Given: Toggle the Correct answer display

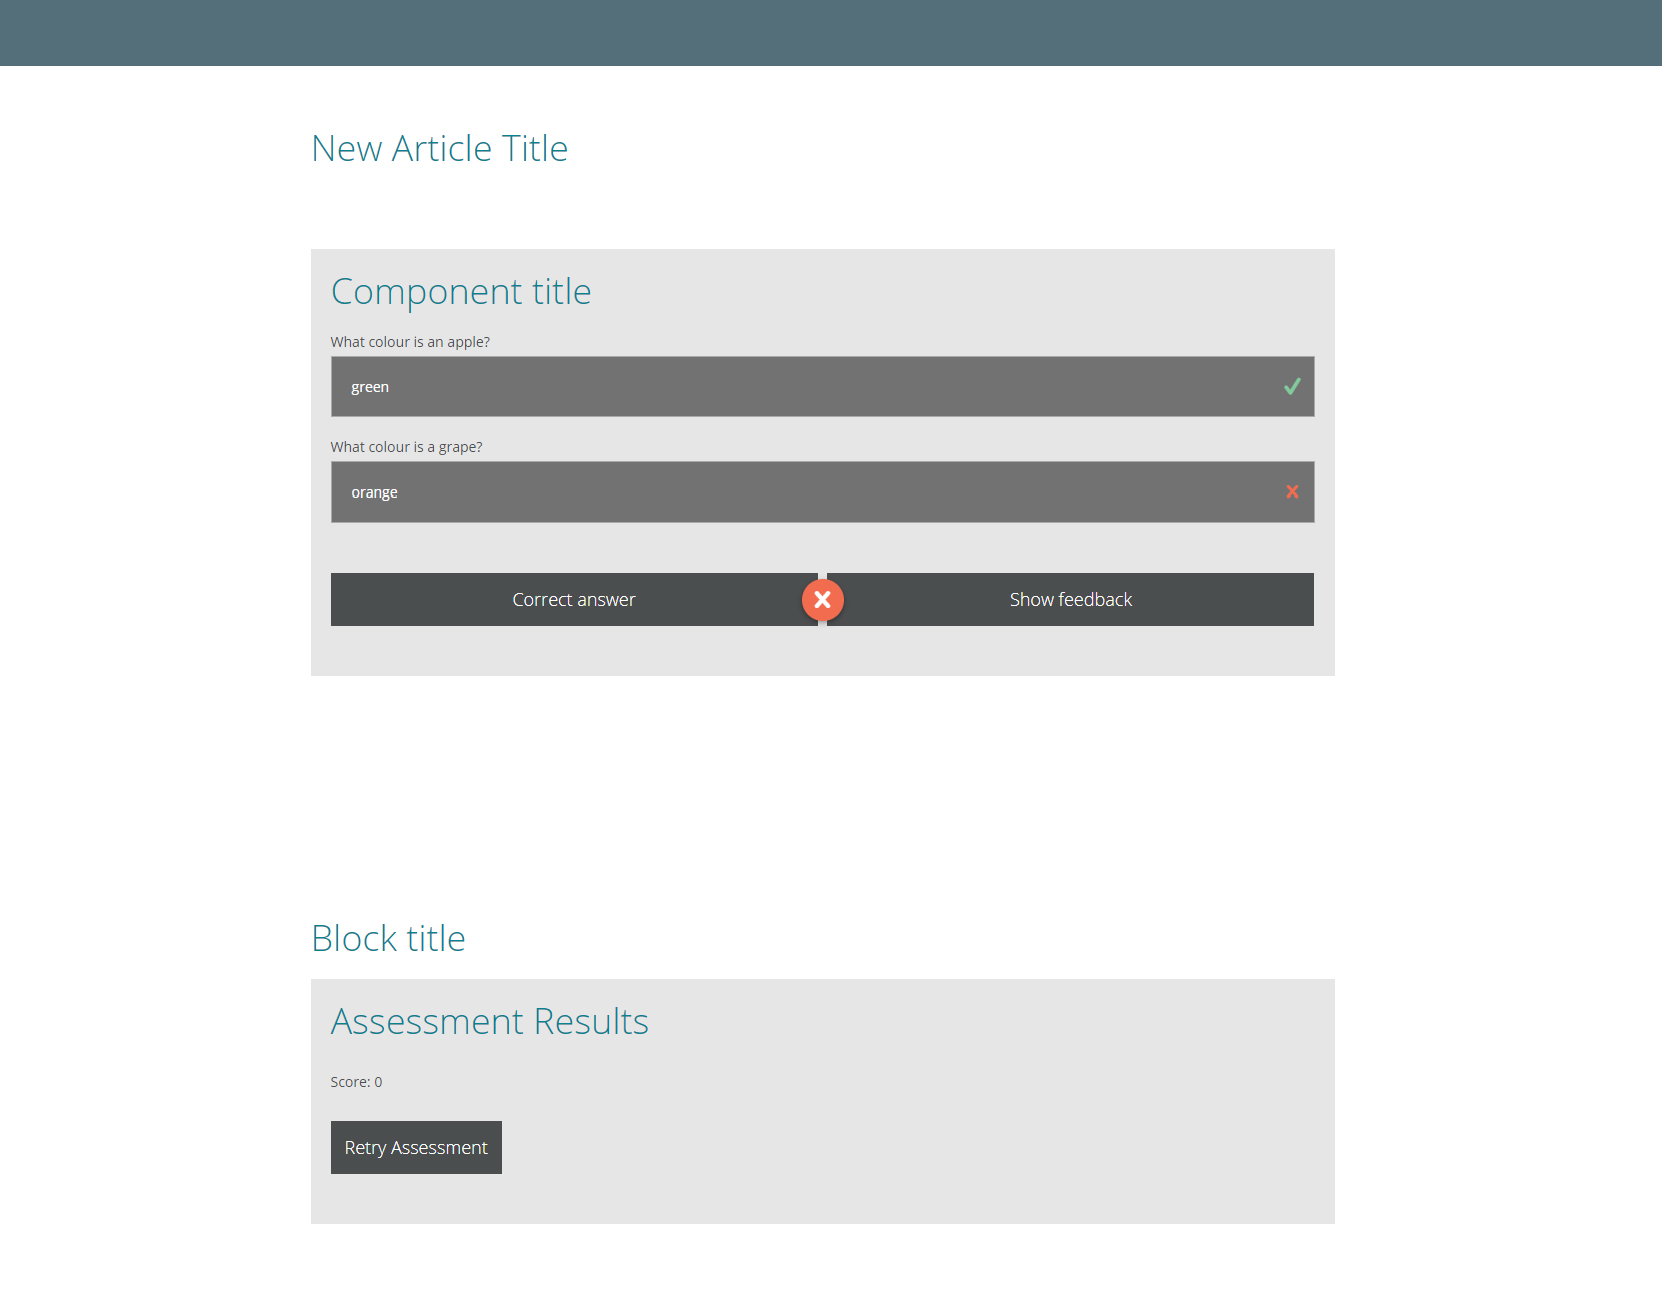Looking at the screenshot, I should tap(574, 599).
